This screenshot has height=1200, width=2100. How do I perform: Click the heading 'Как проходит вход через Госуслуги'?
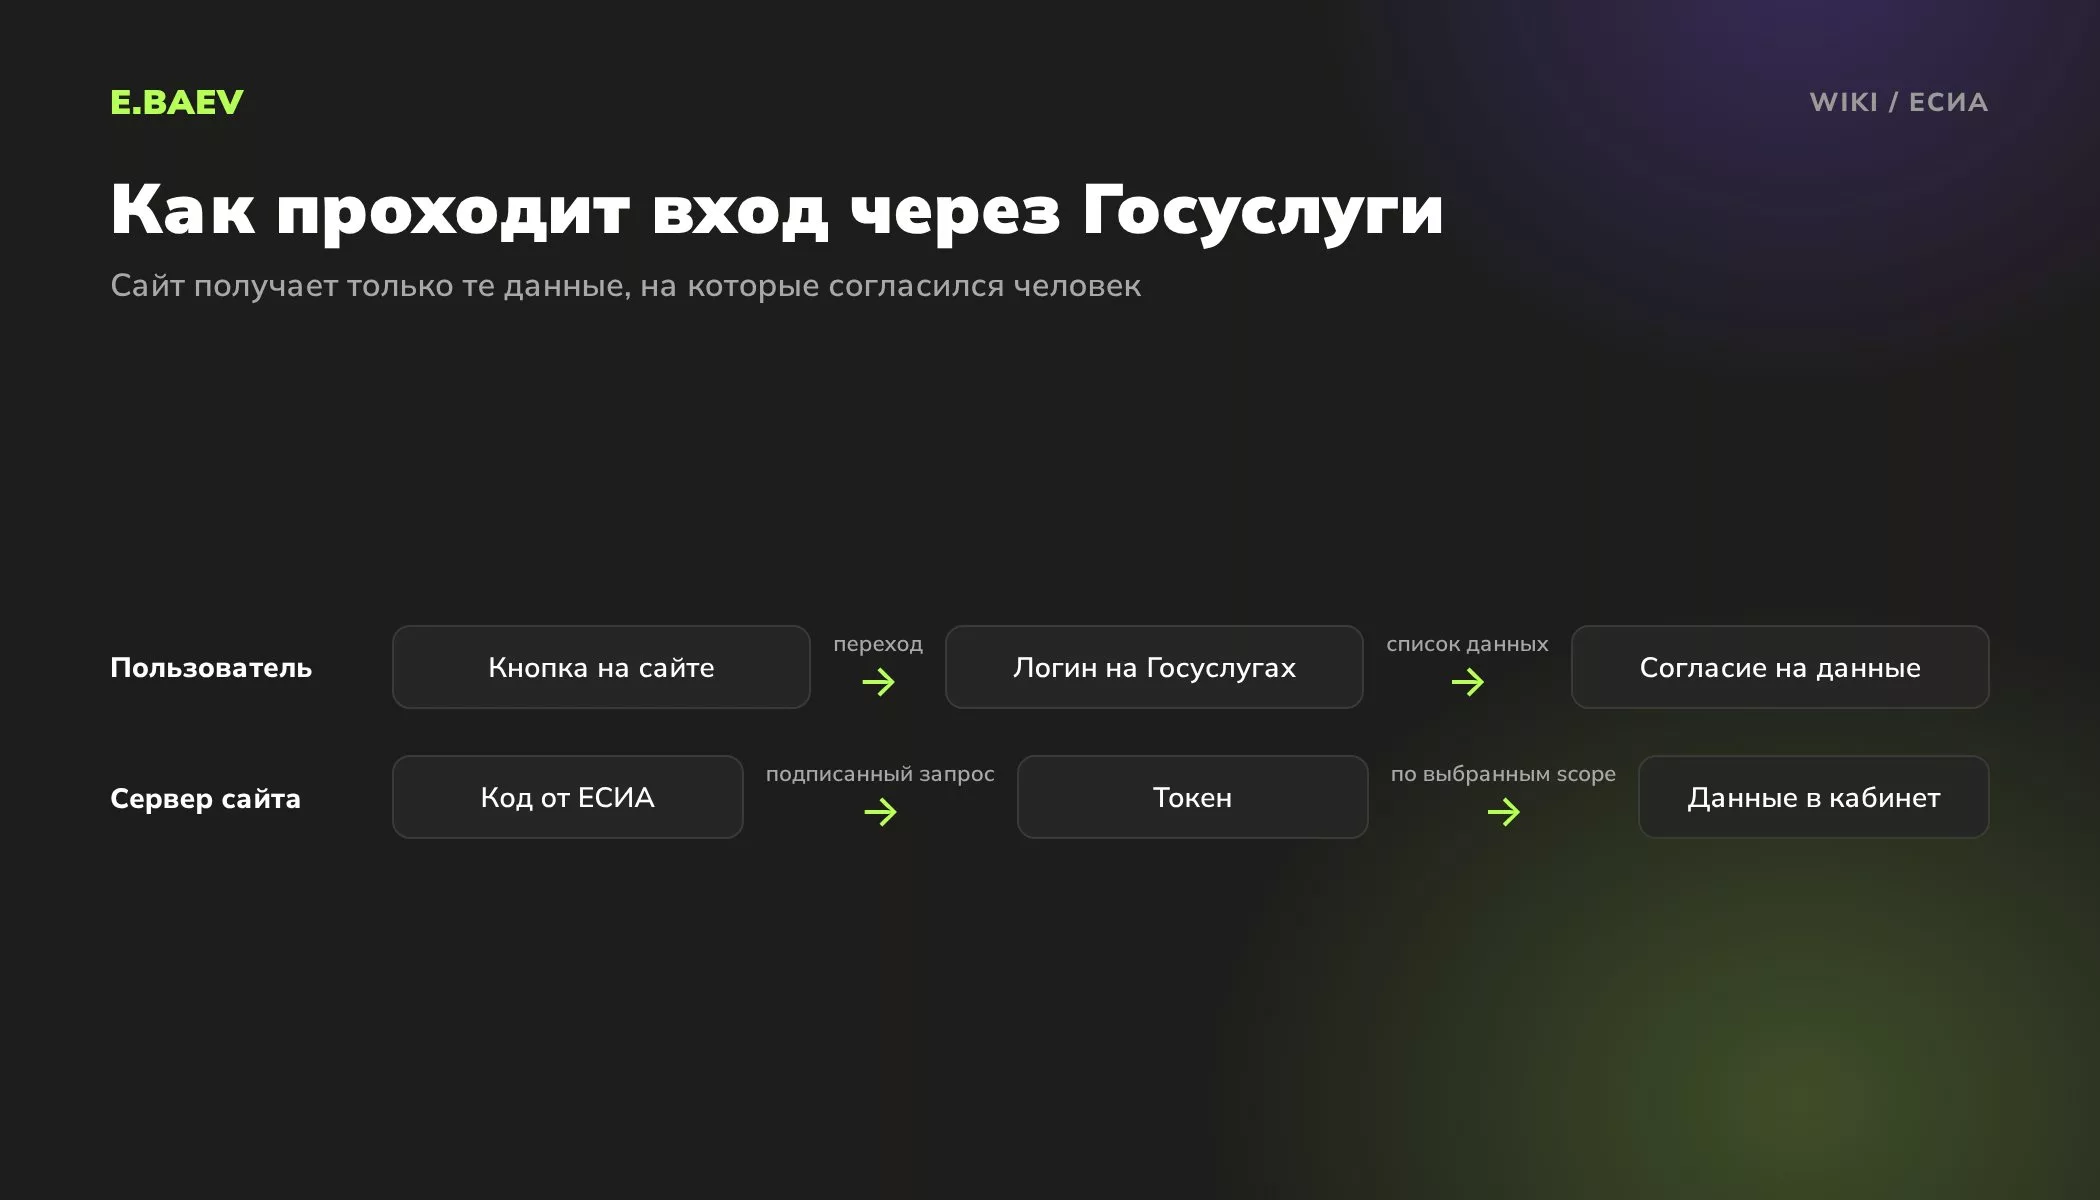777,211
